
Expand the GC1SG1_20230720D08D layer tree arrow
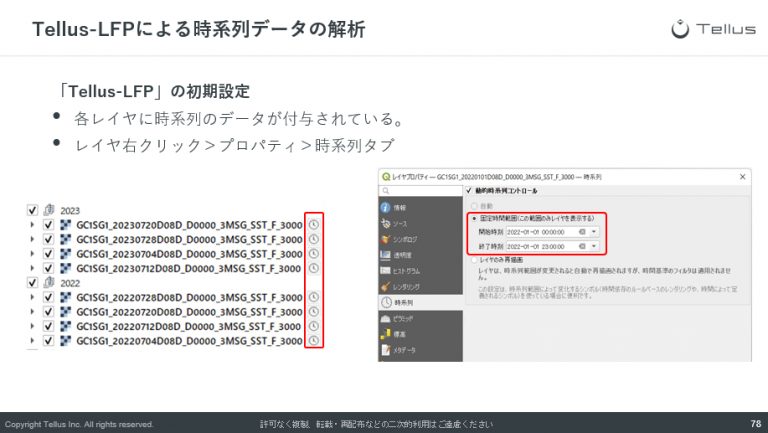point(32,225)
